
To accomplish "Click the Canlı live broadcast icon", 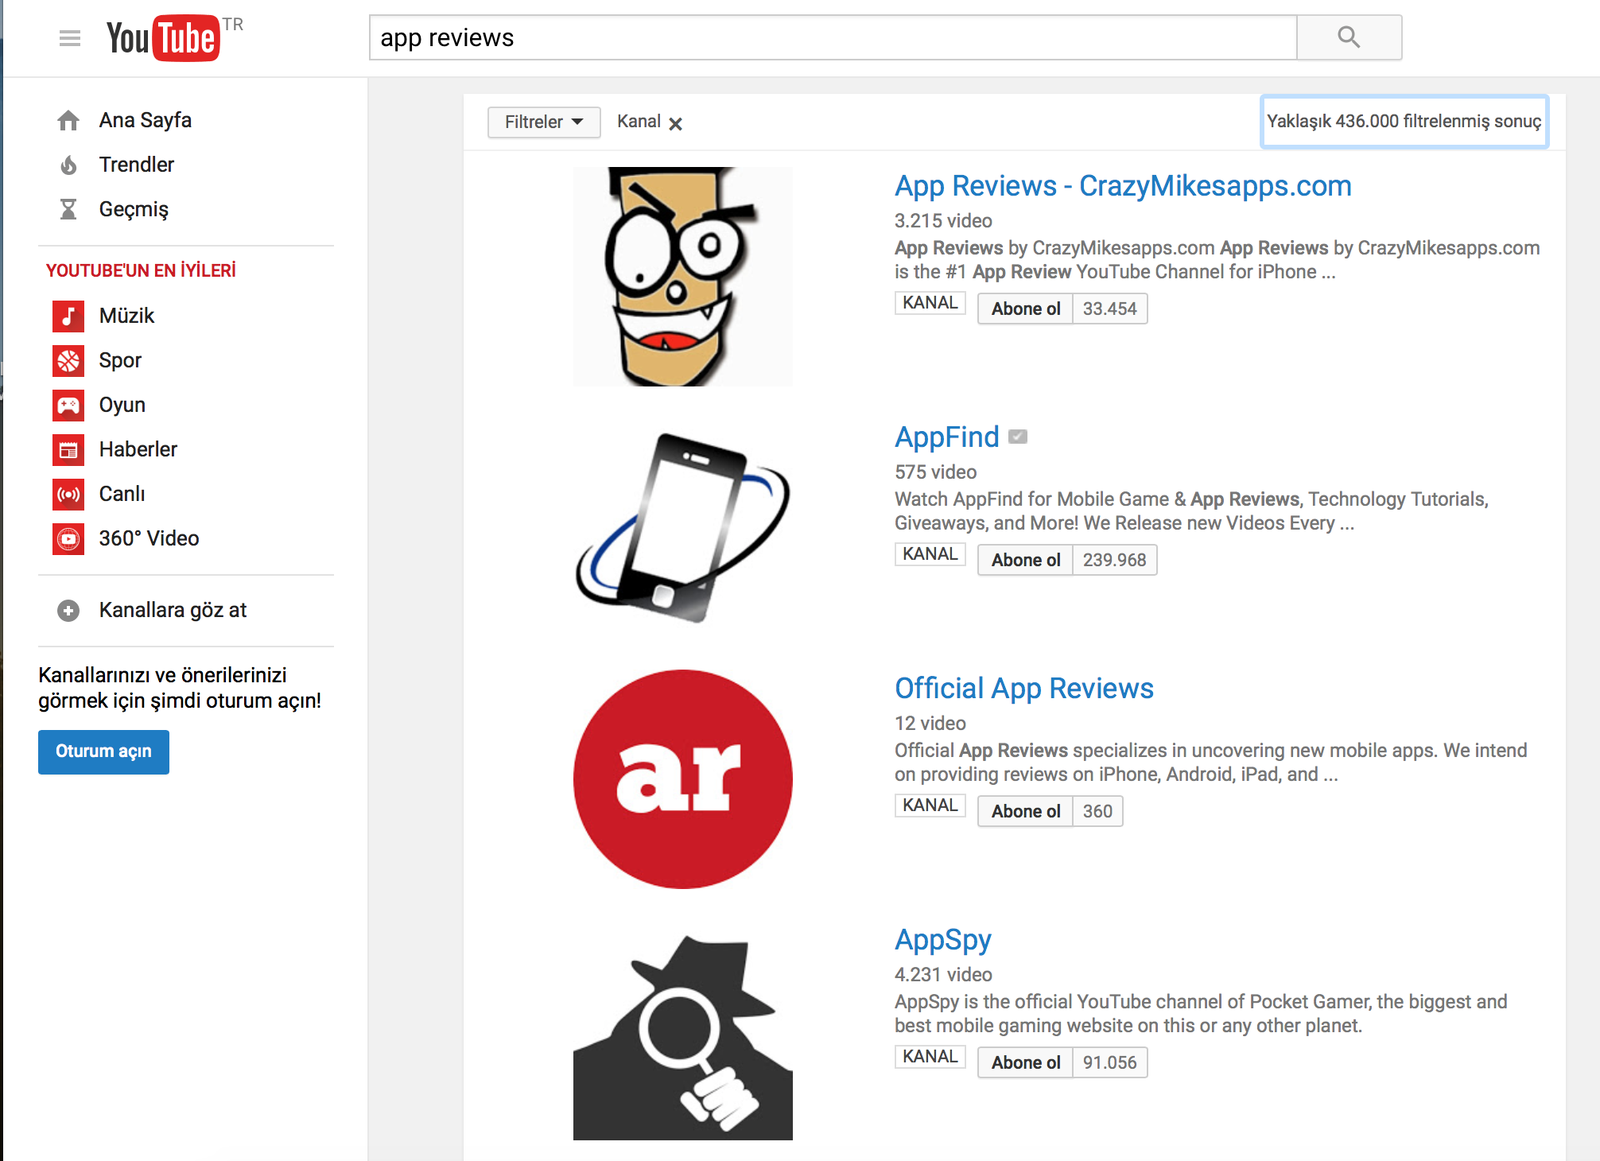I will [68, 494].
